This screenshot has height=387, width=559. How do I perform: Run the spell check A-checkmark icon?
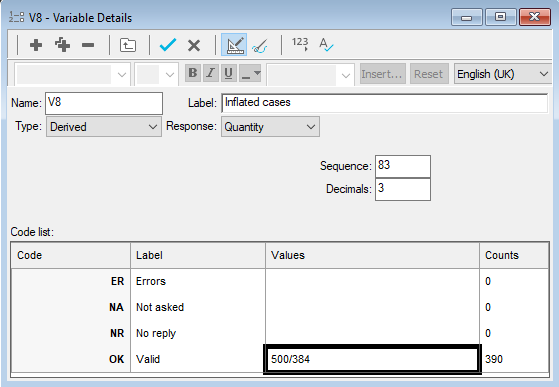point(326,45)
